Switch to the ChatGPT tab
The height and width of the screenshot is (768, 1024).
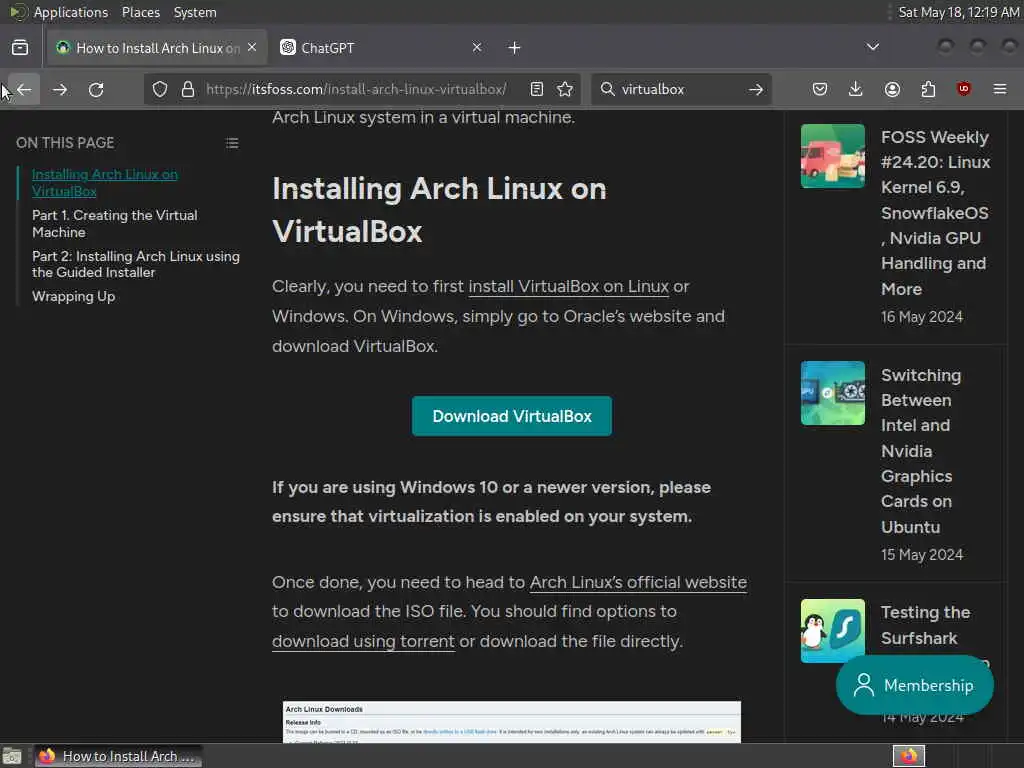[380, 48]
